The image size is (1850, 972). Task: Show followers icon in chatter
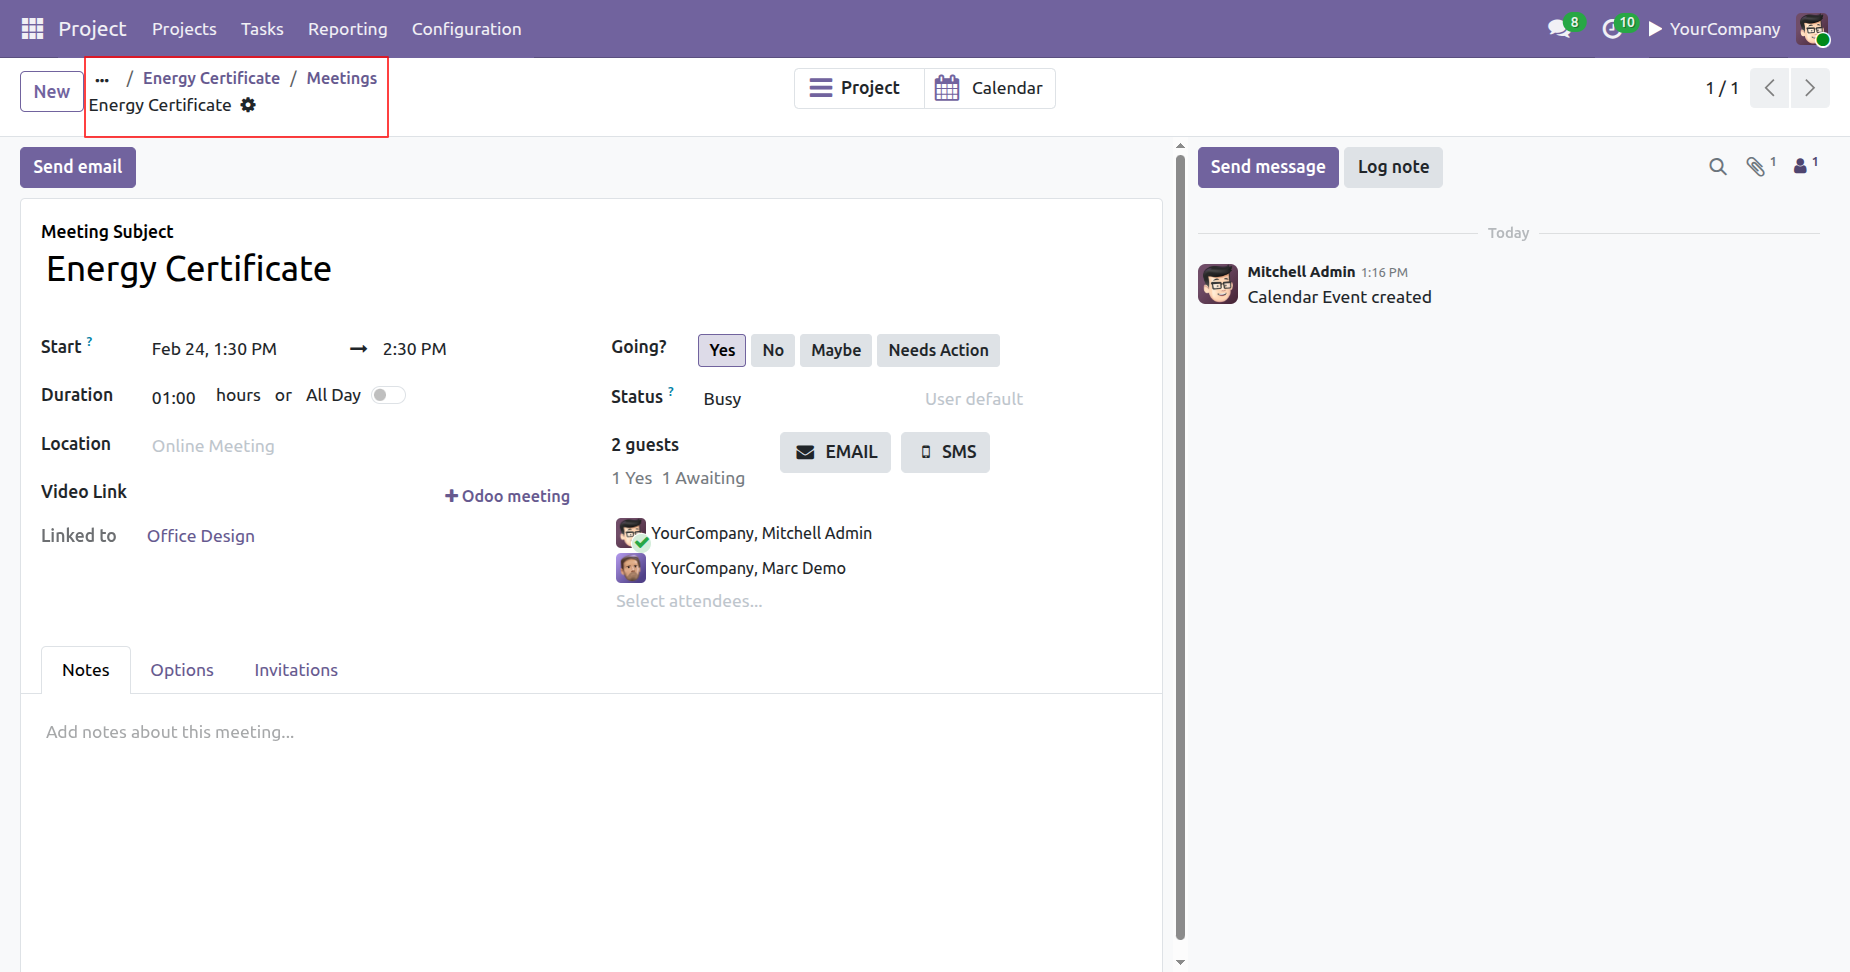coord(1801,167)
